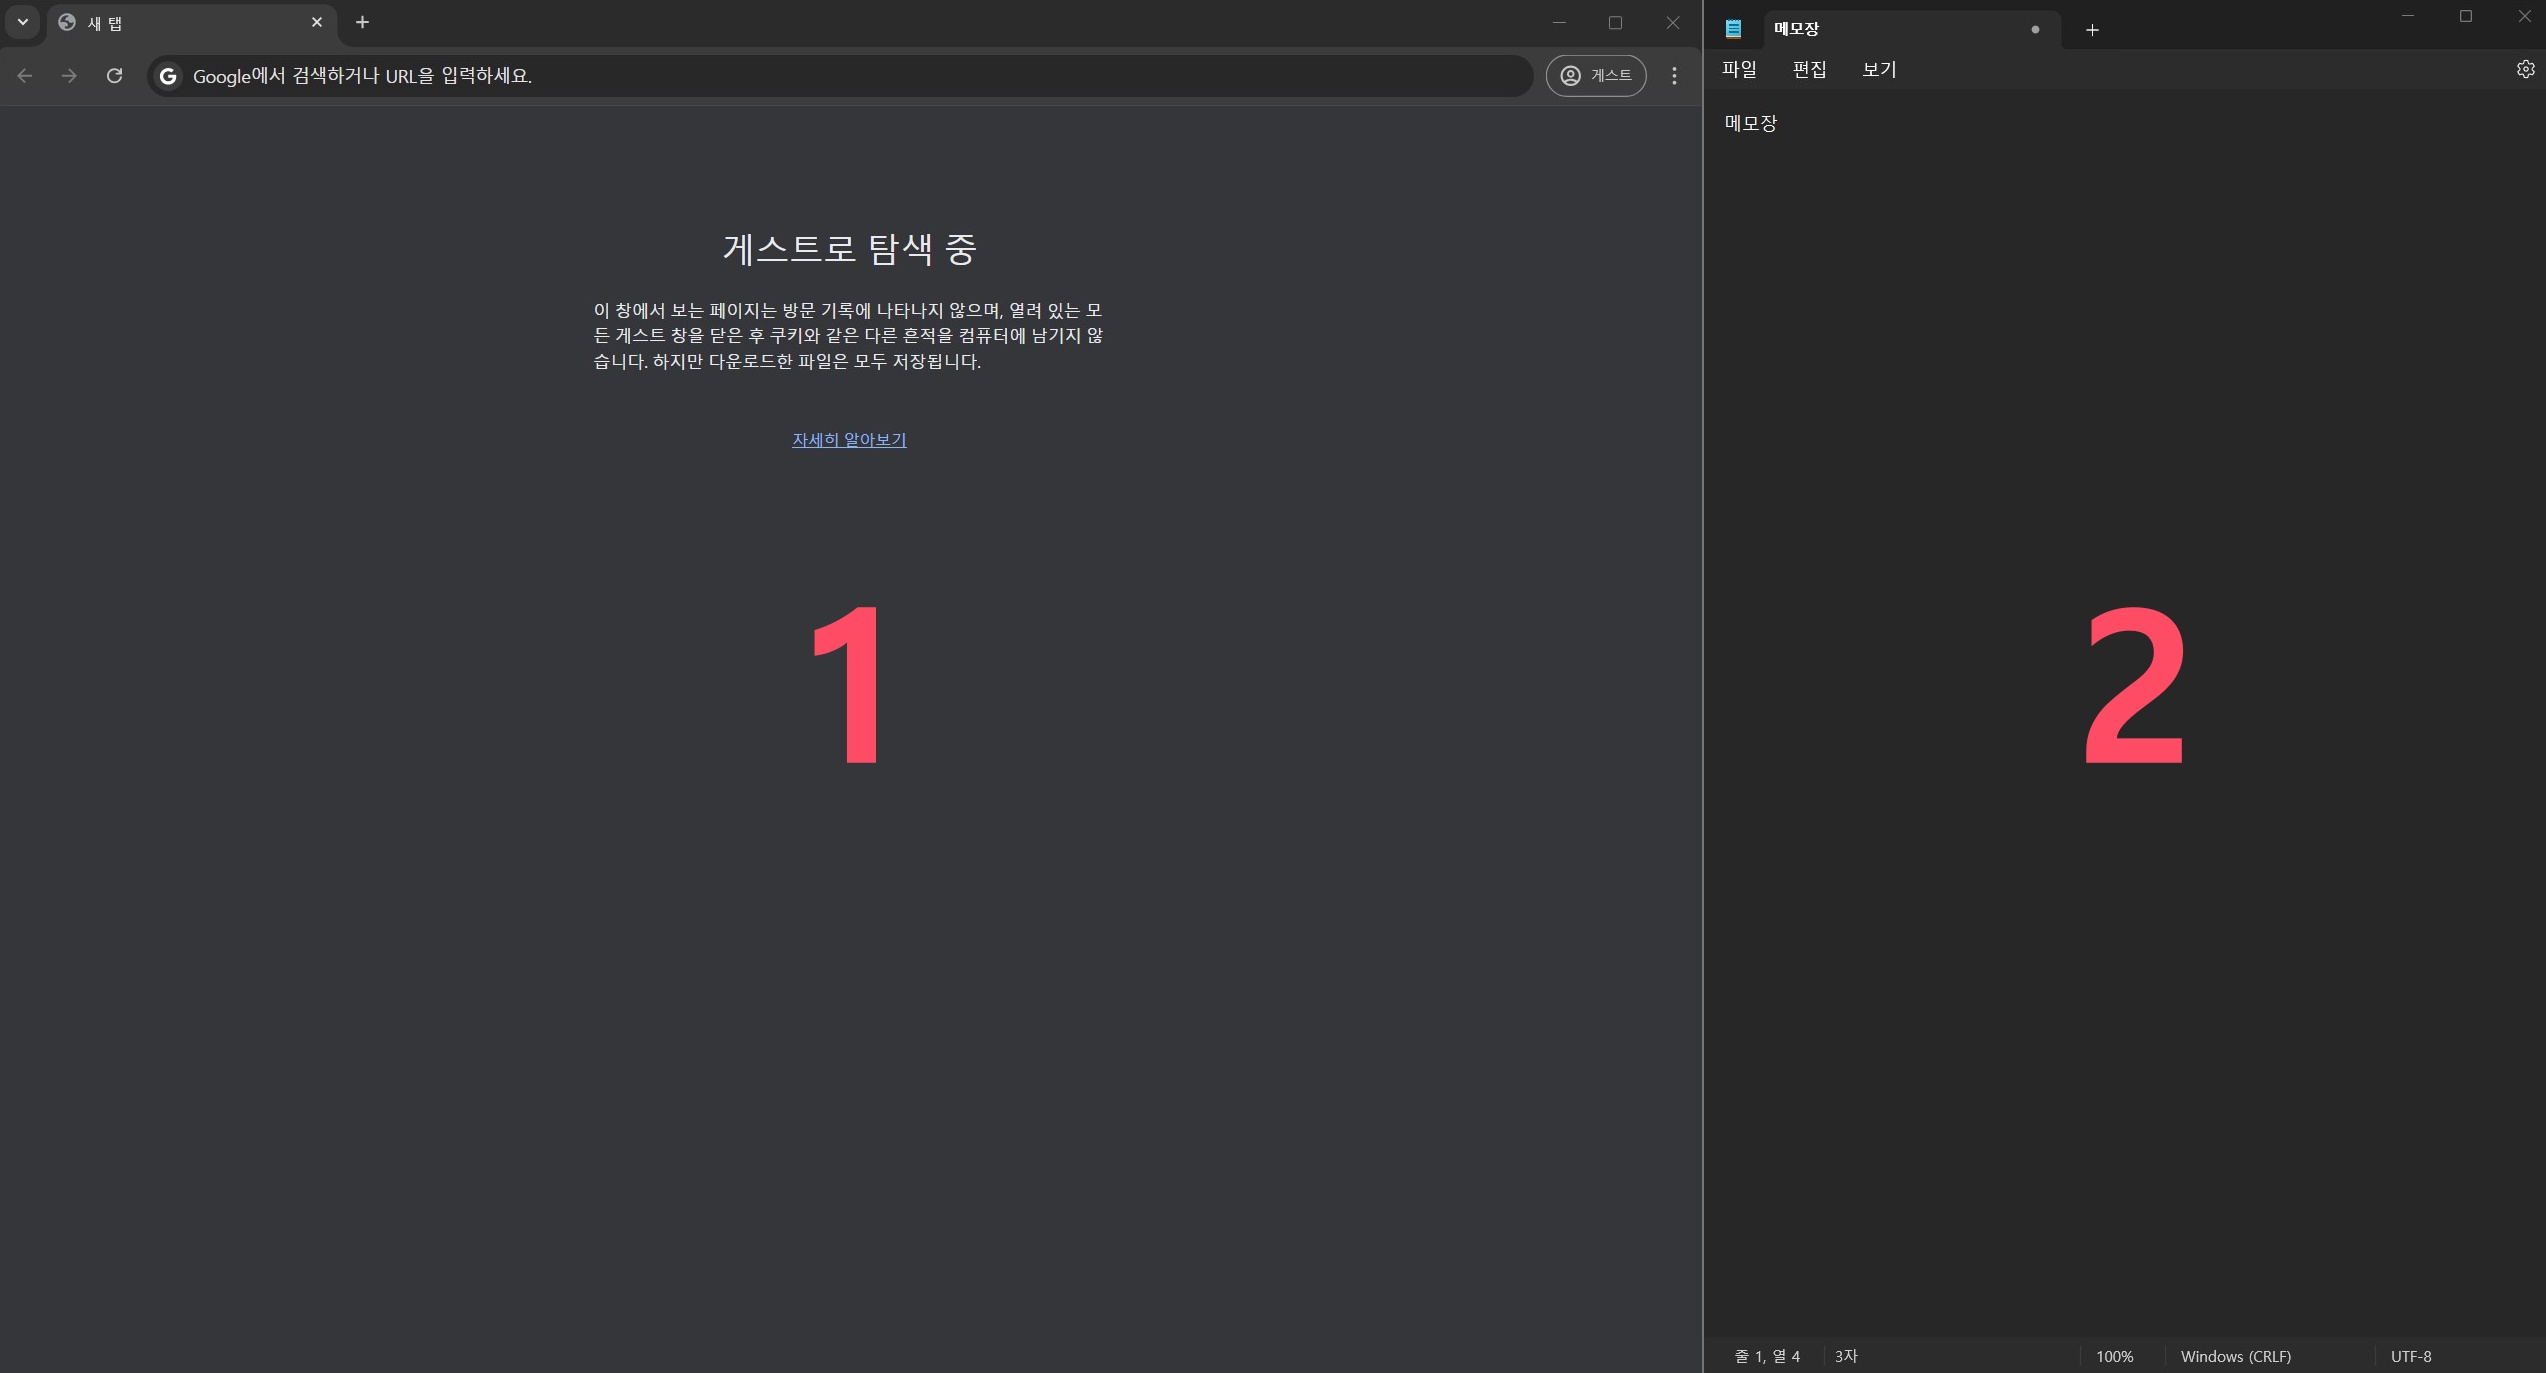Close the 새 탭 Chrome tab
The height and width of the screenshot is (1373, 2546).
[317, 22]
